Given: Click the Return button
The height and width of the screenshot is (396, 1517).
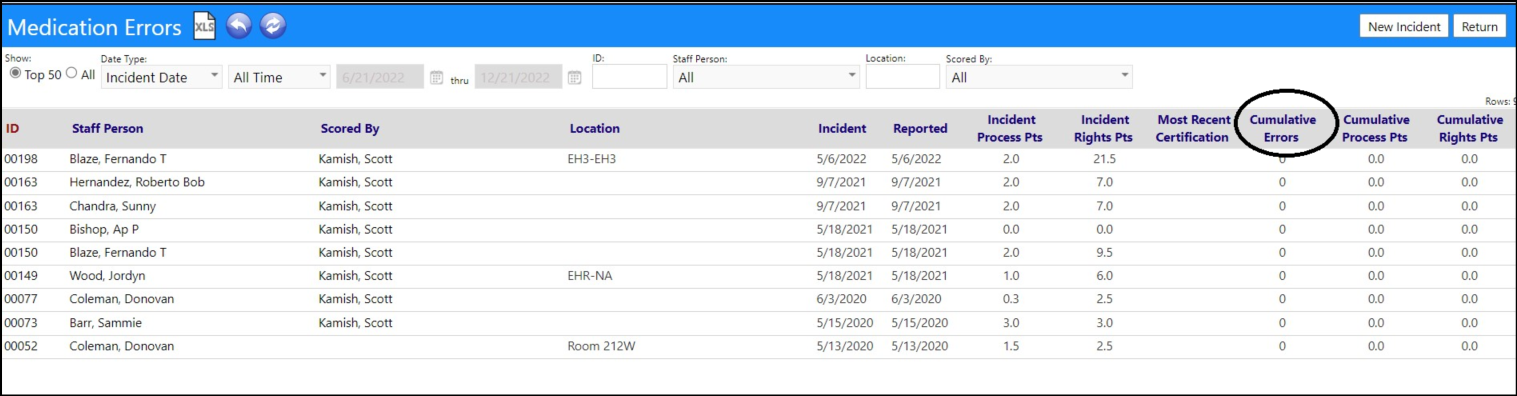Looking at the screenshot, I should [1479, 27].
